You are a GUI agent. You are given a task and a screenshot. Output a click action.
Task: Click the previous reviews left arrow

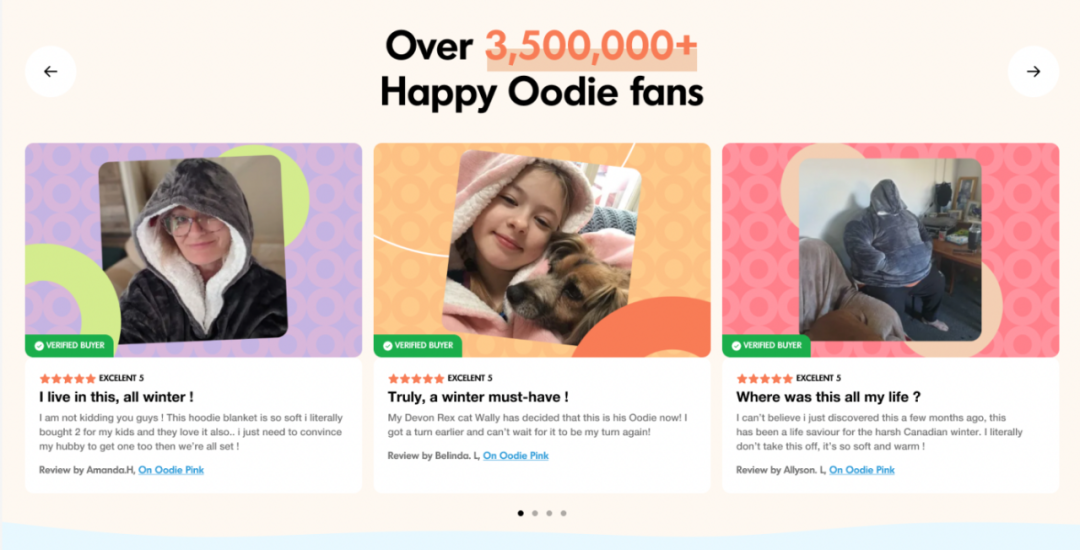(x=50, y=72)
